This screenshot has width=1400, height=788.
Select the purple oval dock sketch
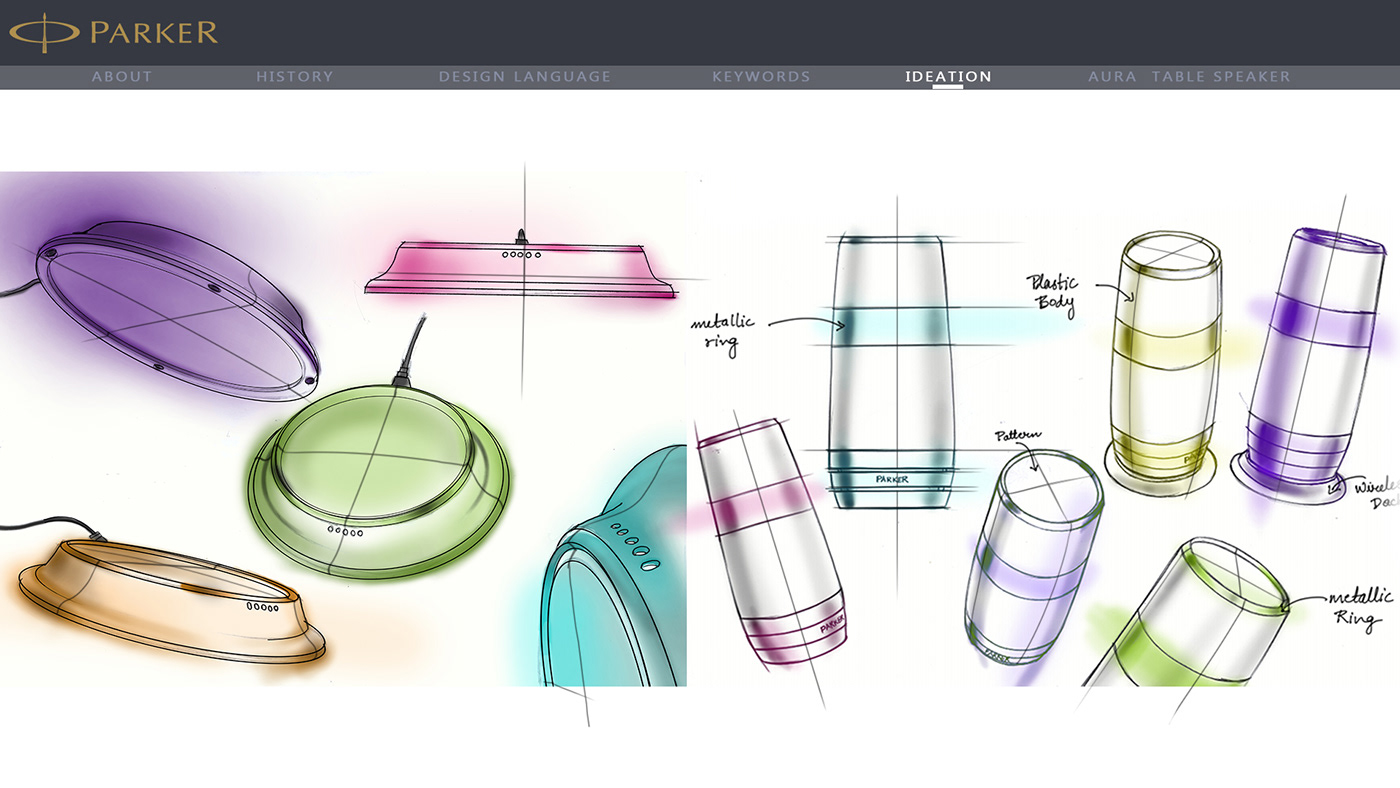pyautogui.click(x=177, y=310)
